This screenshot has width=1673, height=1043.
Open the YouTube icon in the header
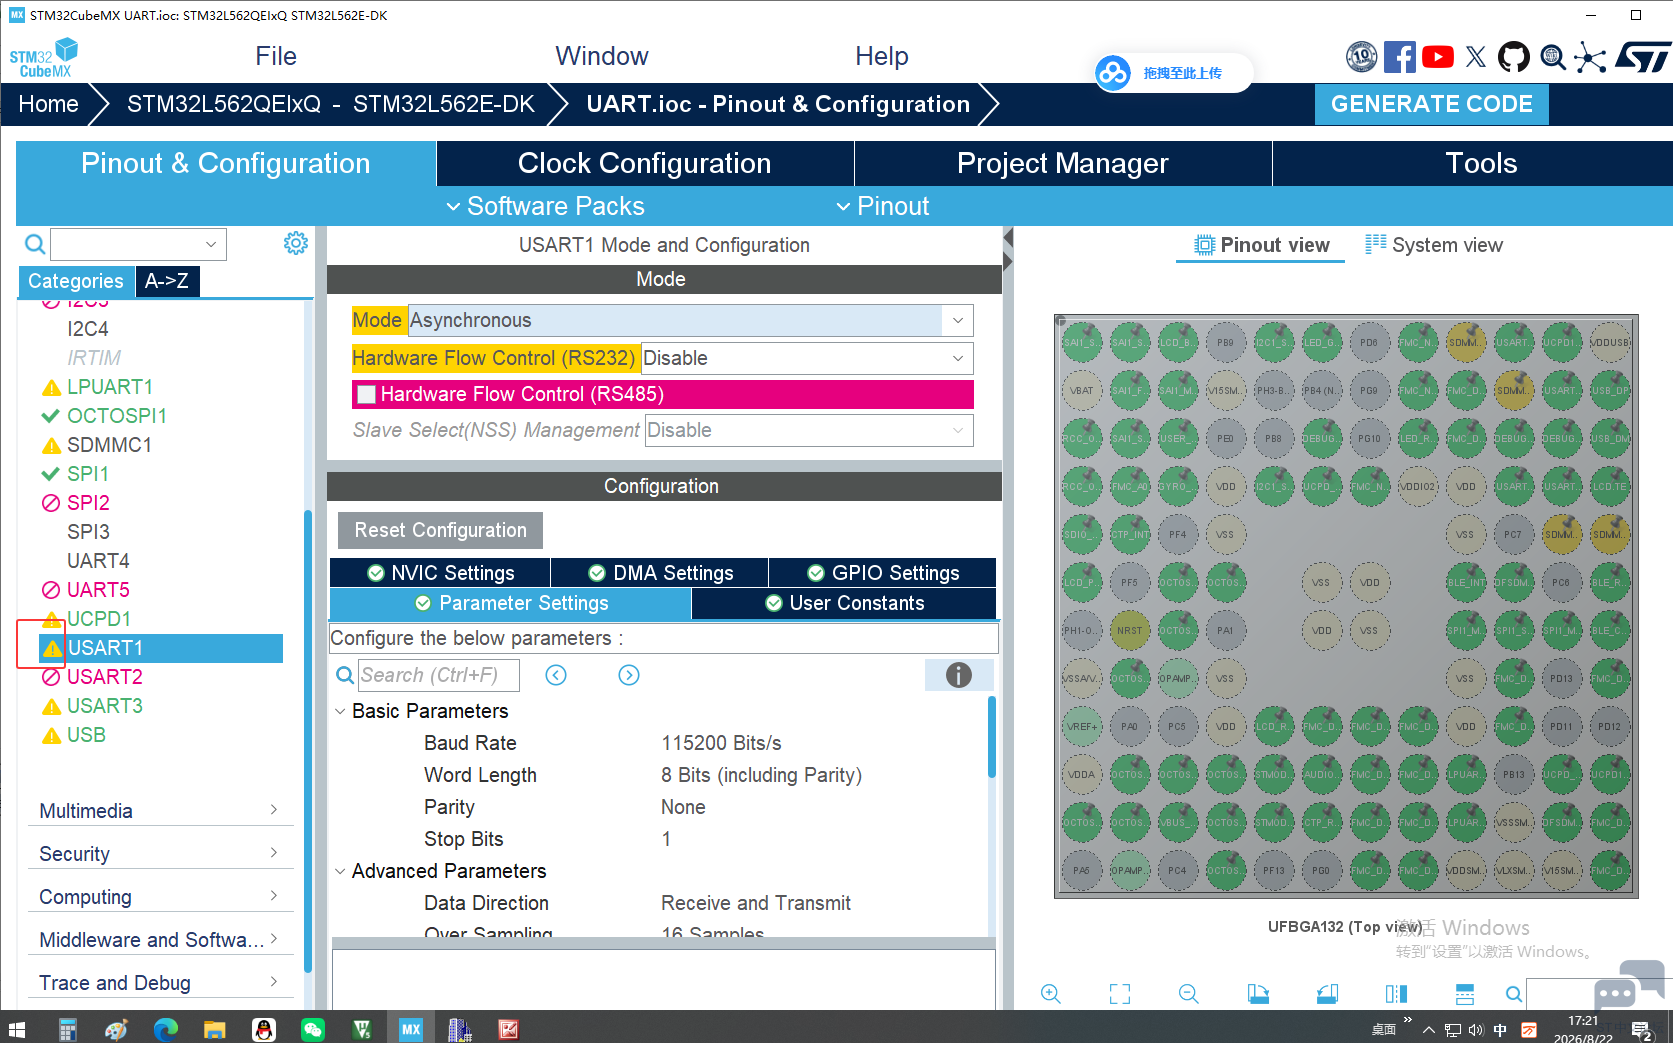[1438, 57]
